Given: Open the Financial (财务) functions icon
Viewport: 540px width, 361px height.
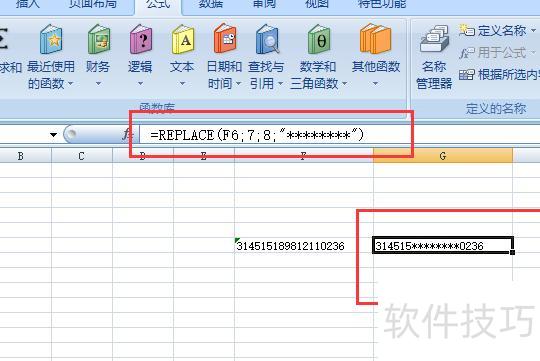Looking at the screenshot, I should point(99,39).
